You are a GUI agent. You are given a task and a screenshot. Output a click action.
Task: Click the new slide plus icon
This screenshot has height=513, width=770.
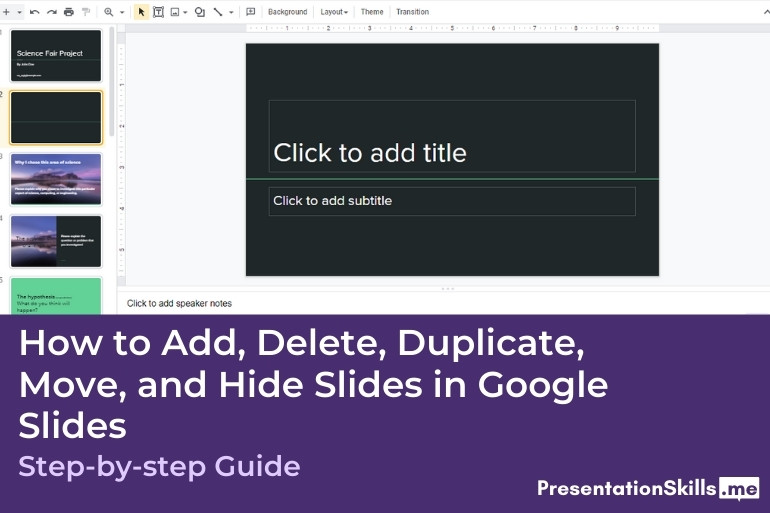(6, 12)
